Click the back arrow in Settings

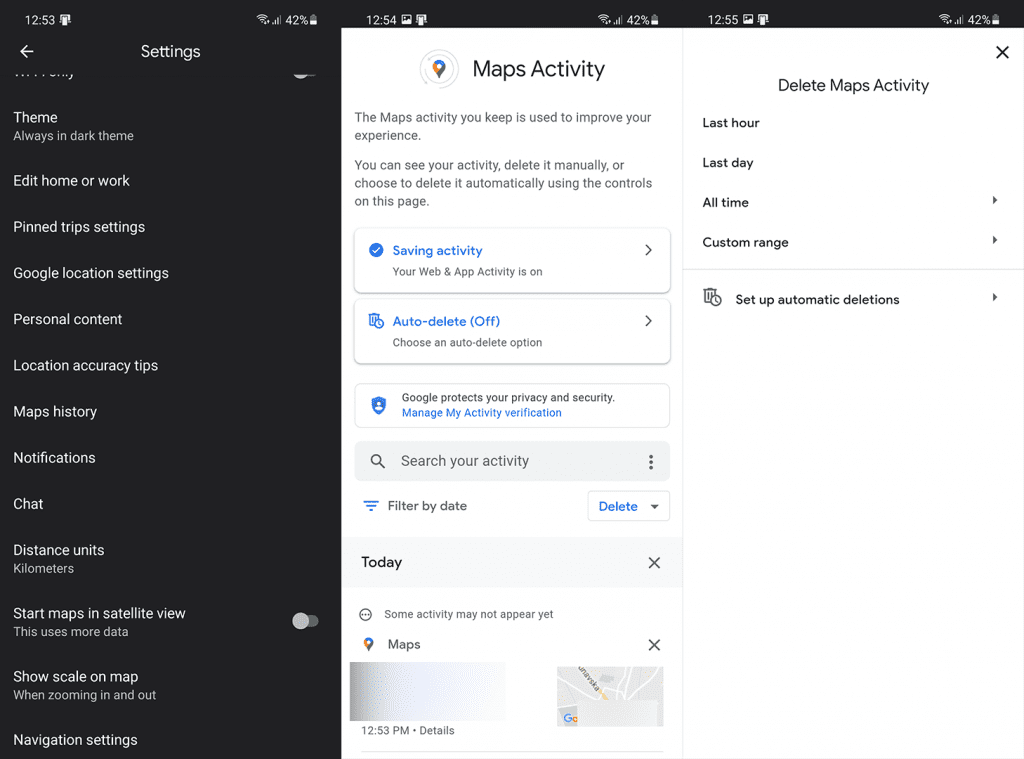point(26,51)
